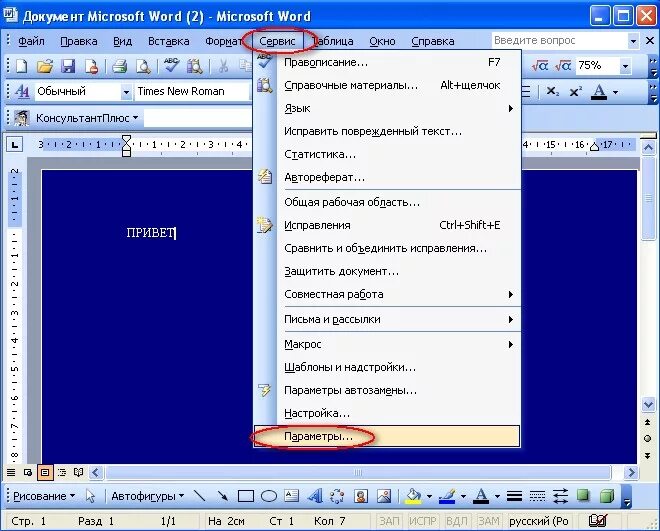660x531 pixels.
Task: Apply line color brush icon
Action: 447,496
